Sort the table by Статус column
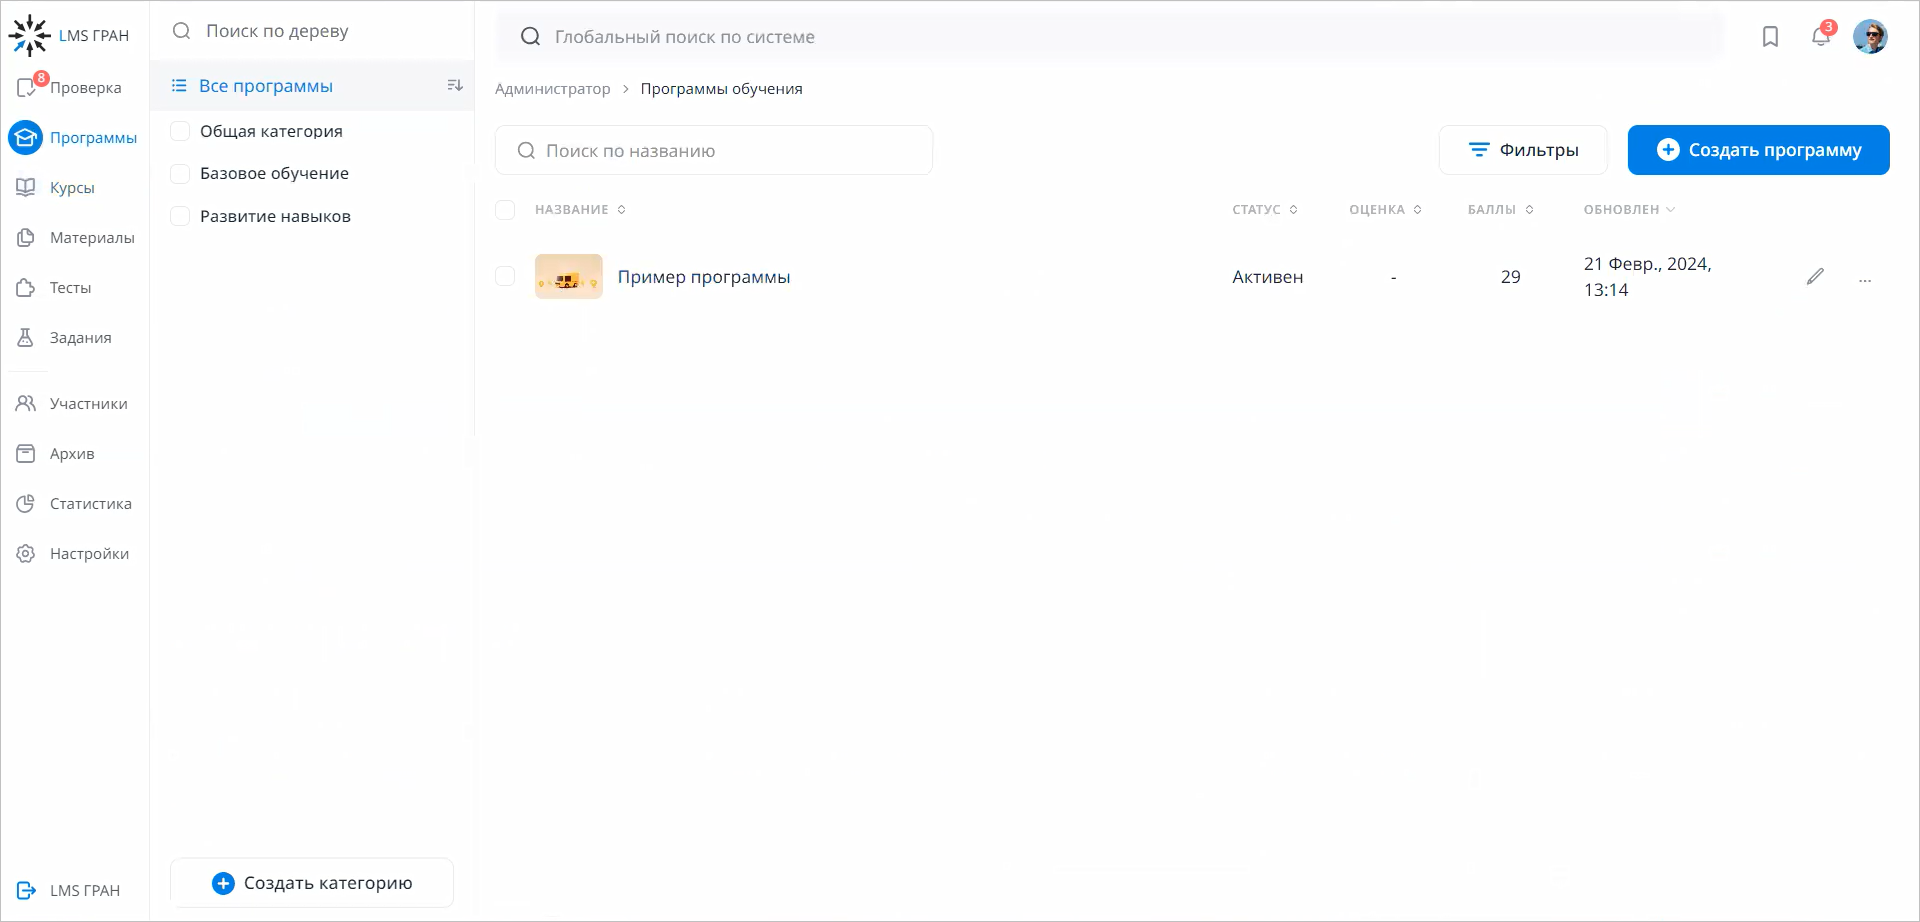 click(x=1265, y=209)
